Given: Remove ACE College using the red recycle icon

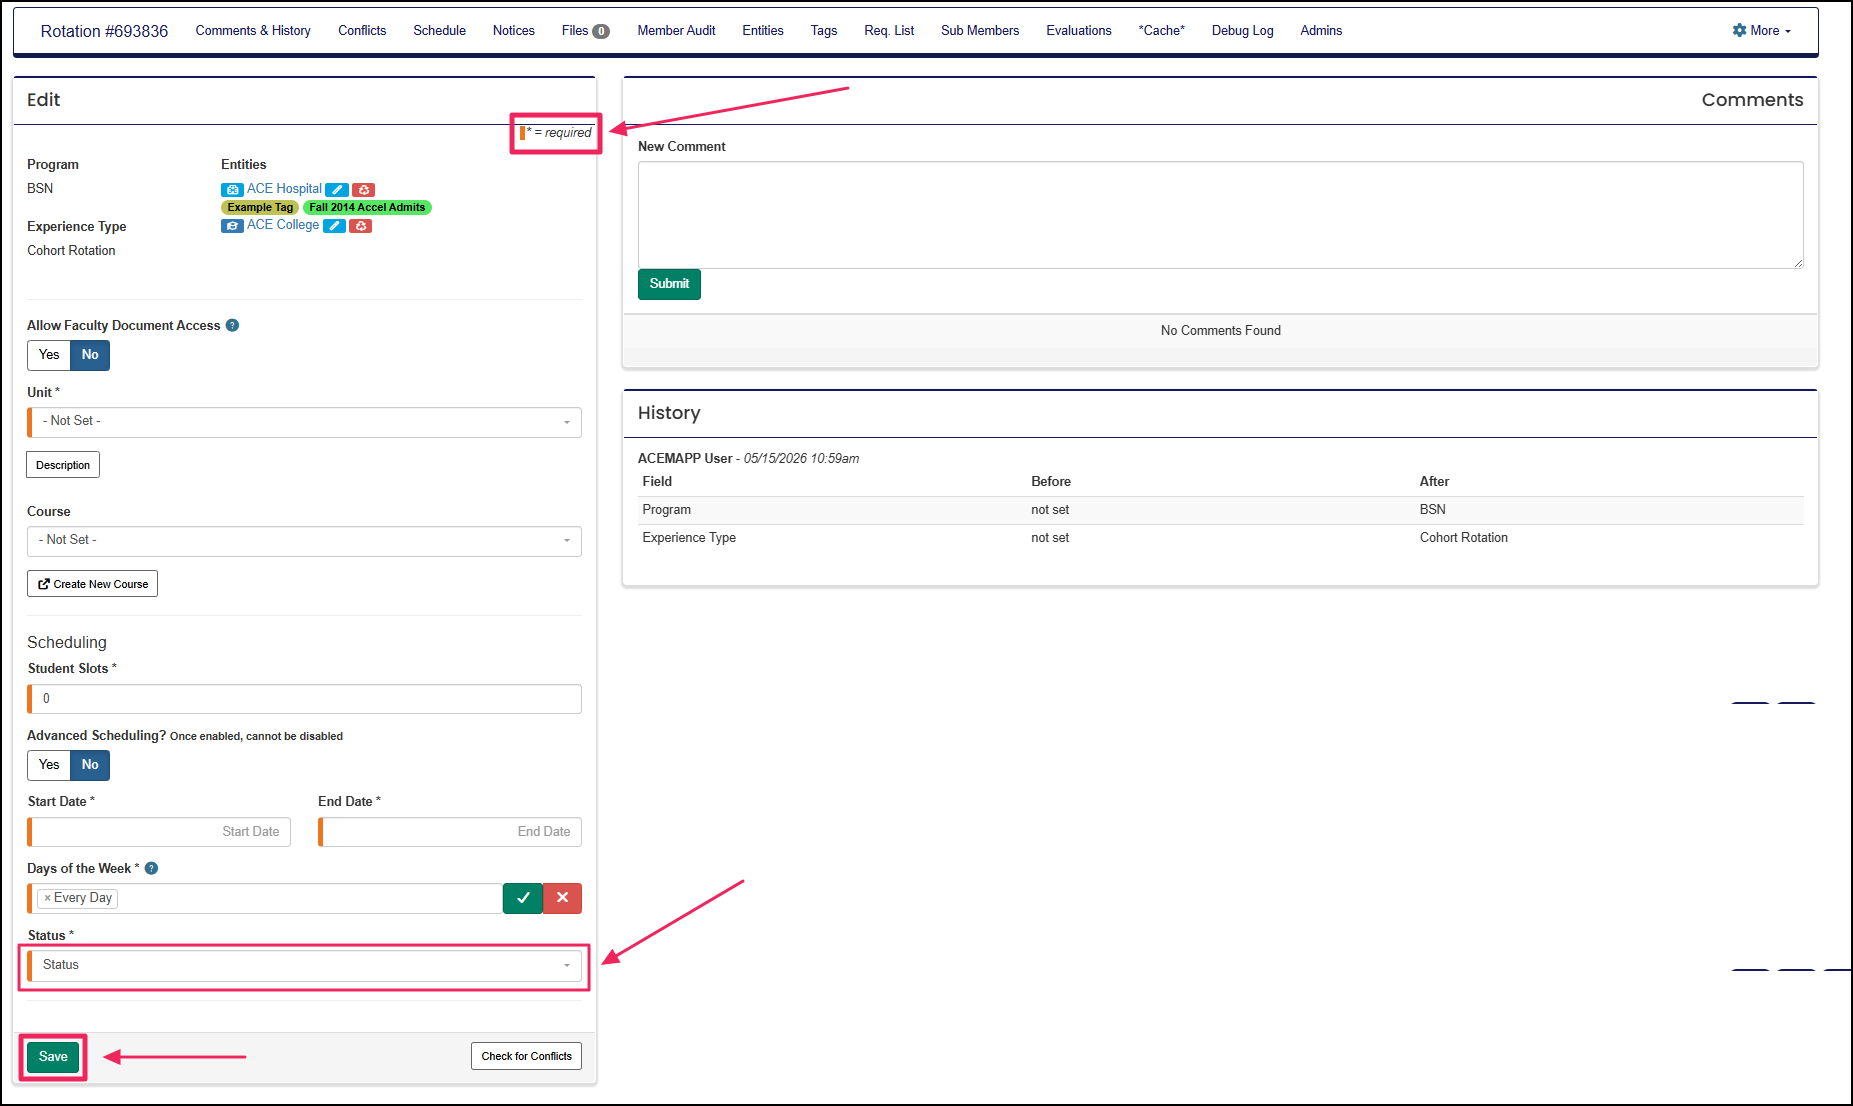Looking at the screenshot, I should (361, 226).
